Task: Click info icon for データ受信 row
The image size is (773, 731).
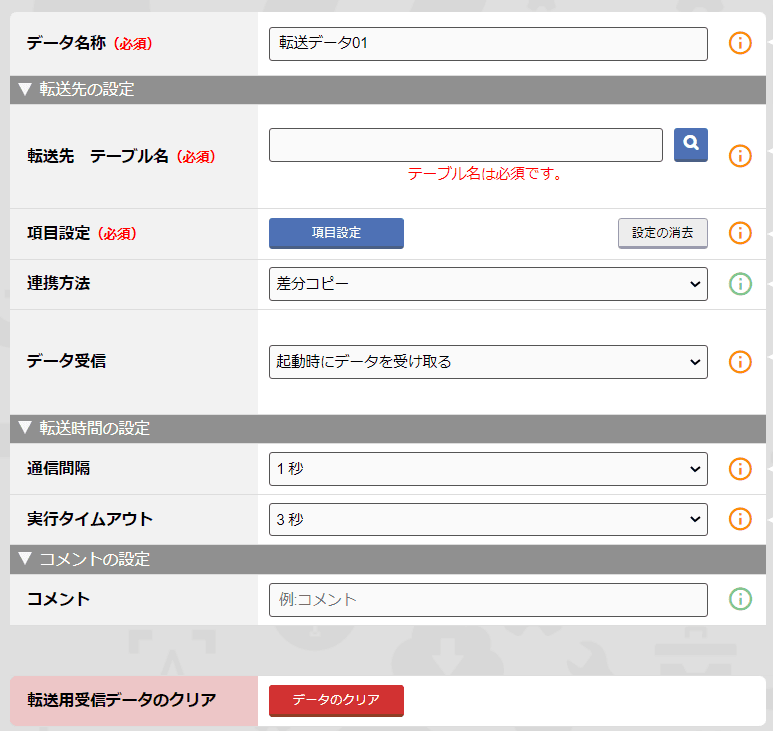Action: [x=739, y=362]
